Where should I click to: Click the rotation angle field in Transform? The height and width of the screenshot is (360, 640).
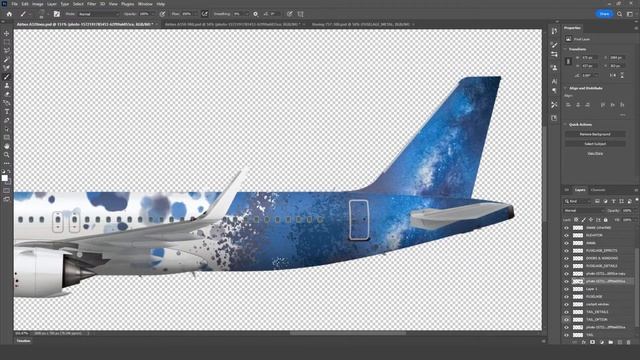pos(589,76)
